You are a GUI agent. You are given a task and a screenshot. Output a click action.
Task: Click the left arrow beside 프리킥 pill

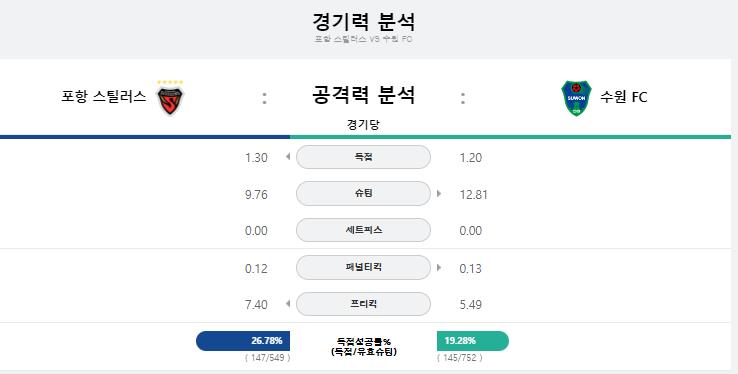pos(288,304)
